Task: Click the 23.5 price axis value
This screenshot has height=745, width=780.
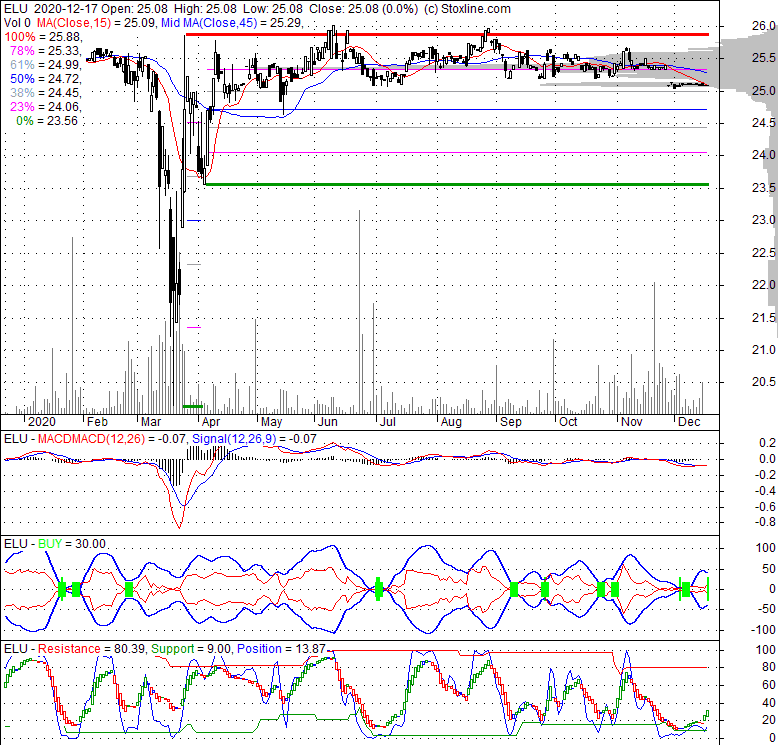Action: tap(764, 188)
